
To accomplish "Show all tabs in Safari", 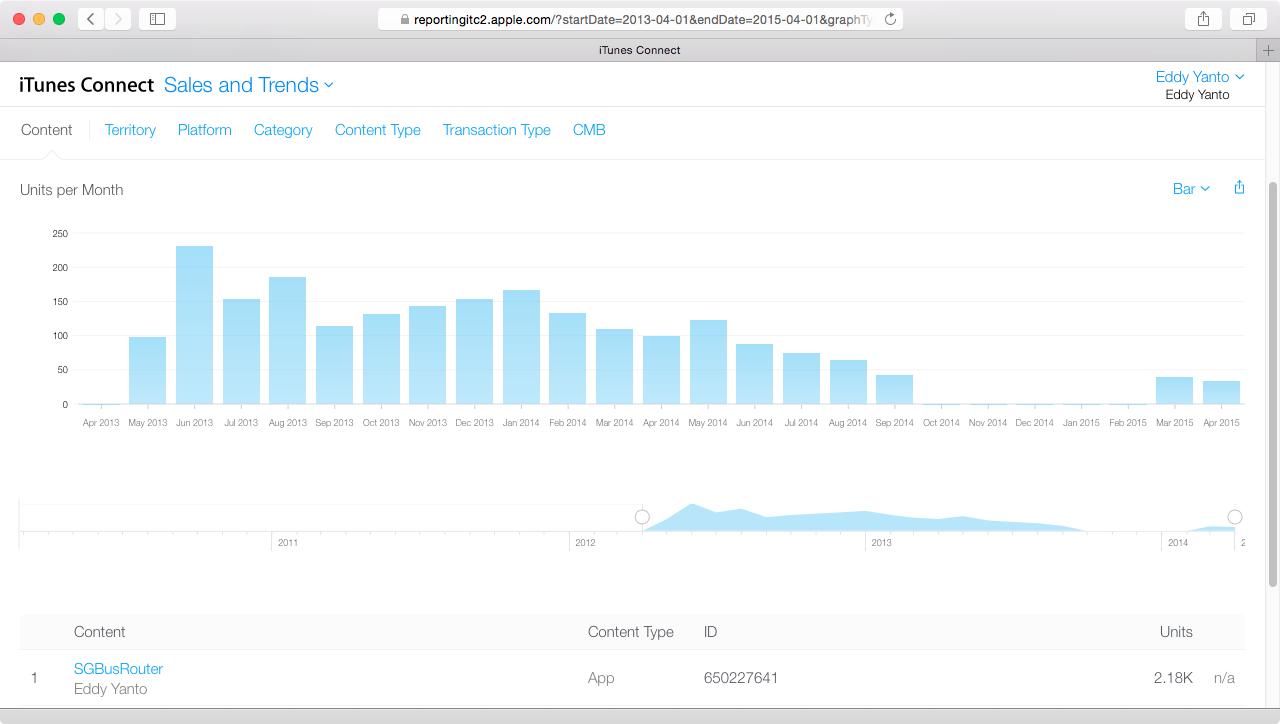I will [x=1248, y=19].
